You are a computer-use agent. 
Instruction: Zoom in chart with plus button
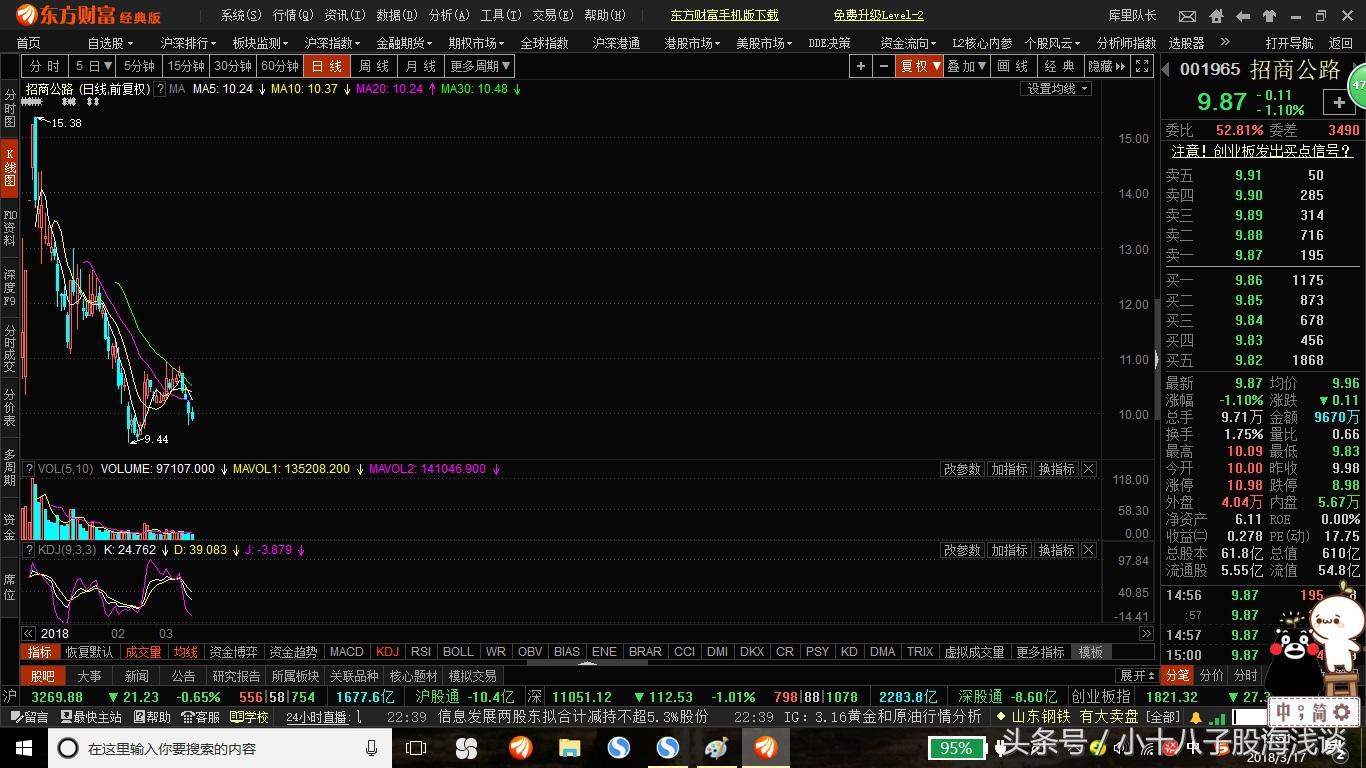(860, 66)
